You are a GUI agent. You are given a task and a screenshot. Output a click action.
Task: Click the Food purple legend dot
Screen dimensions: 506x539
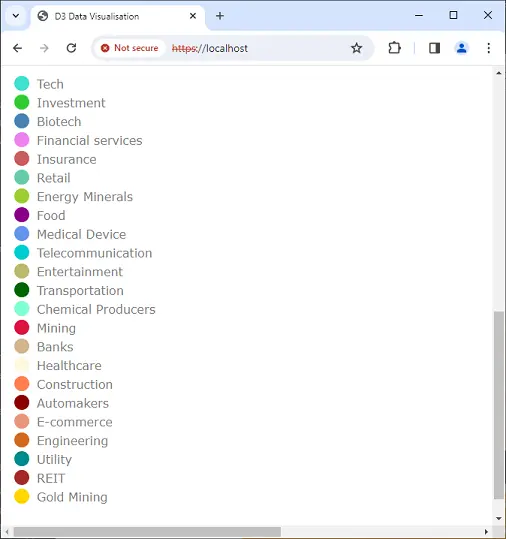click(22, 215)
